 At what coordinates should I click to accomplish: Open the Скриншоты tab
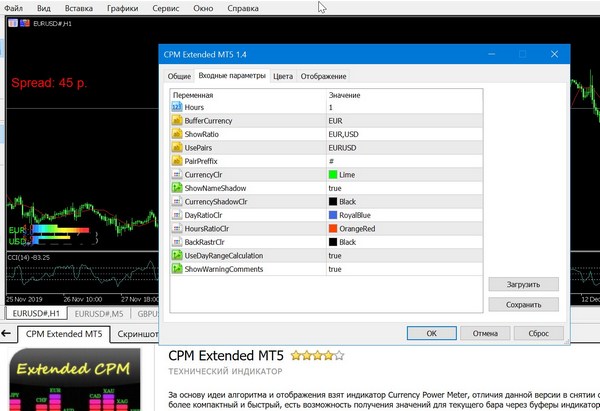(x=136, y=334)
